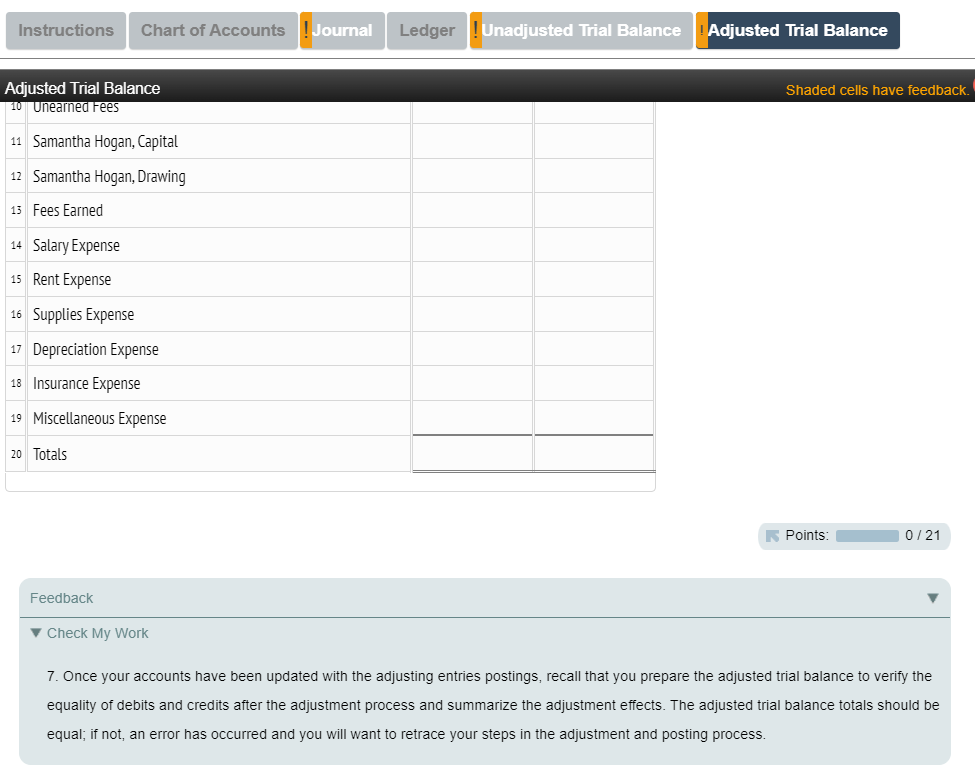Select the 'Fees Earned' account label

point(68,211)
